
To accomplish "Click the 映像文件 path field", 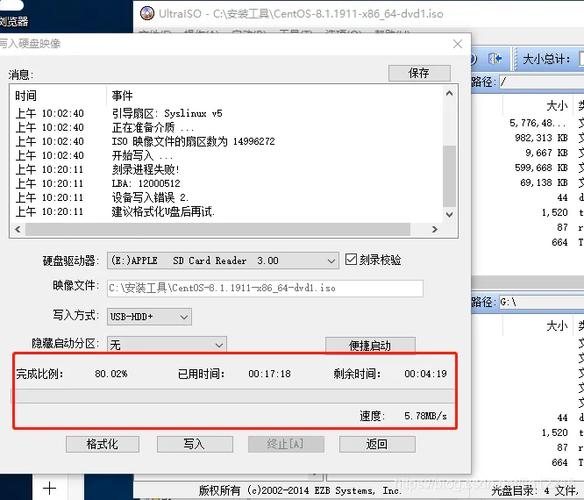I will tap(265, 288).
